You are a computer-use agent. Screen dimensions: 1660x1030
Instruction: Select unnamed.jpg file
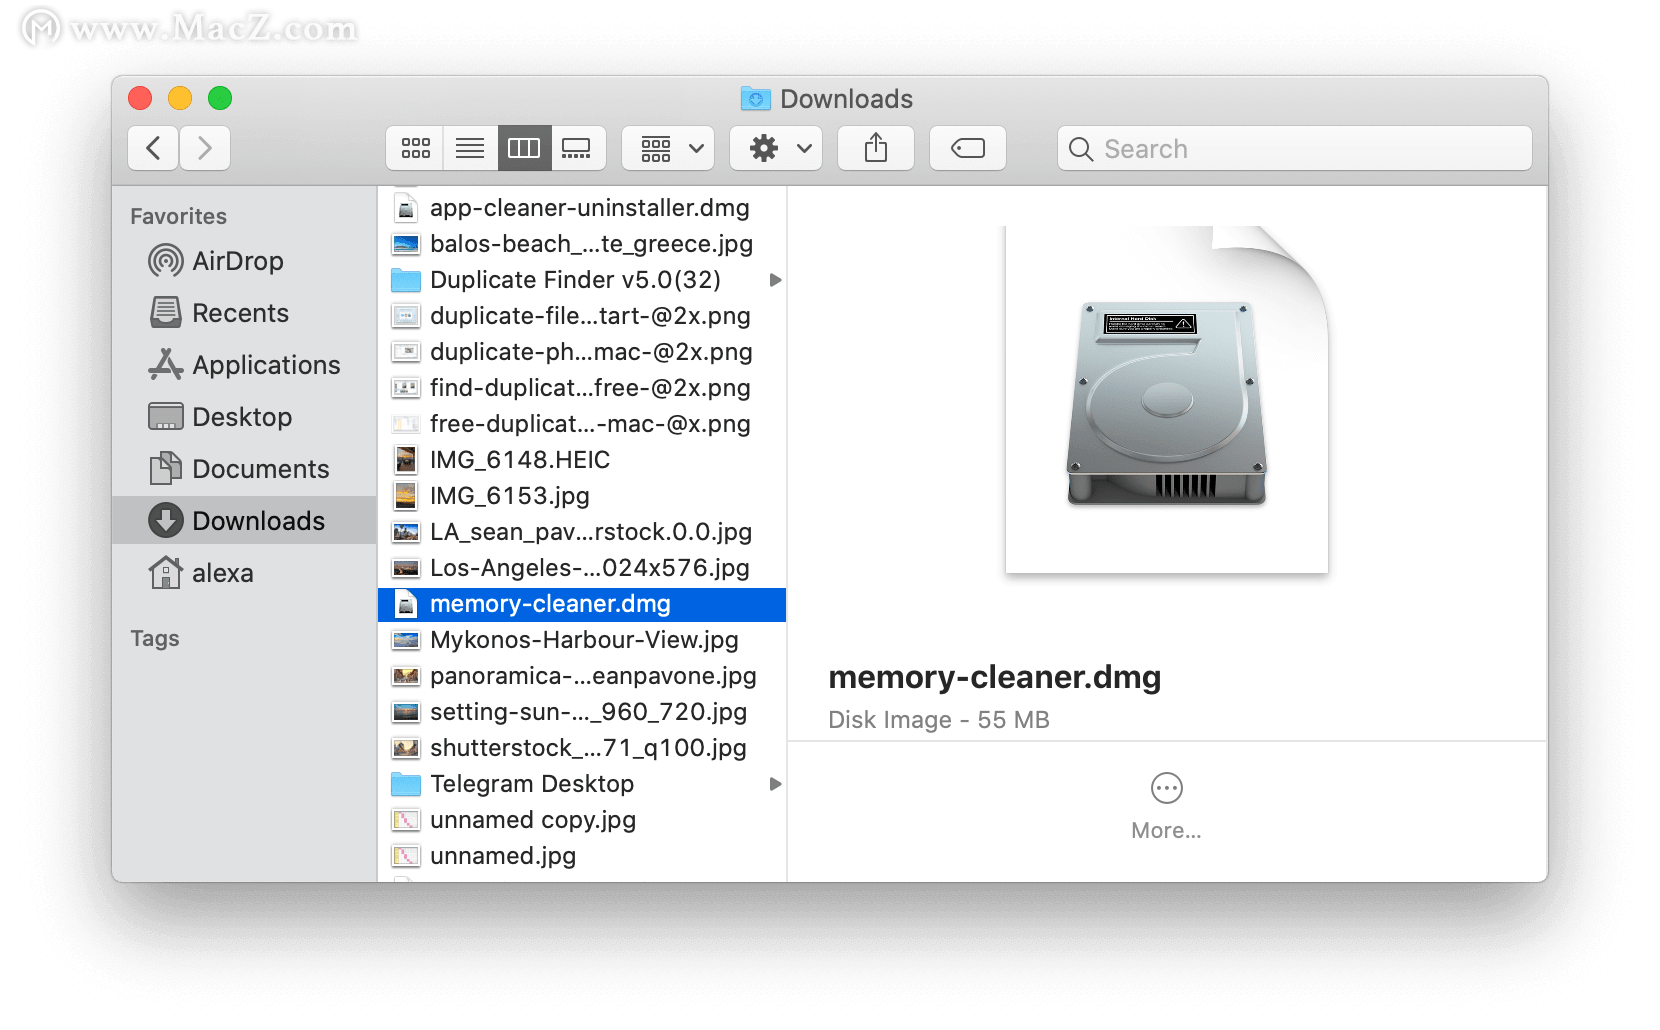coord(582,856)
